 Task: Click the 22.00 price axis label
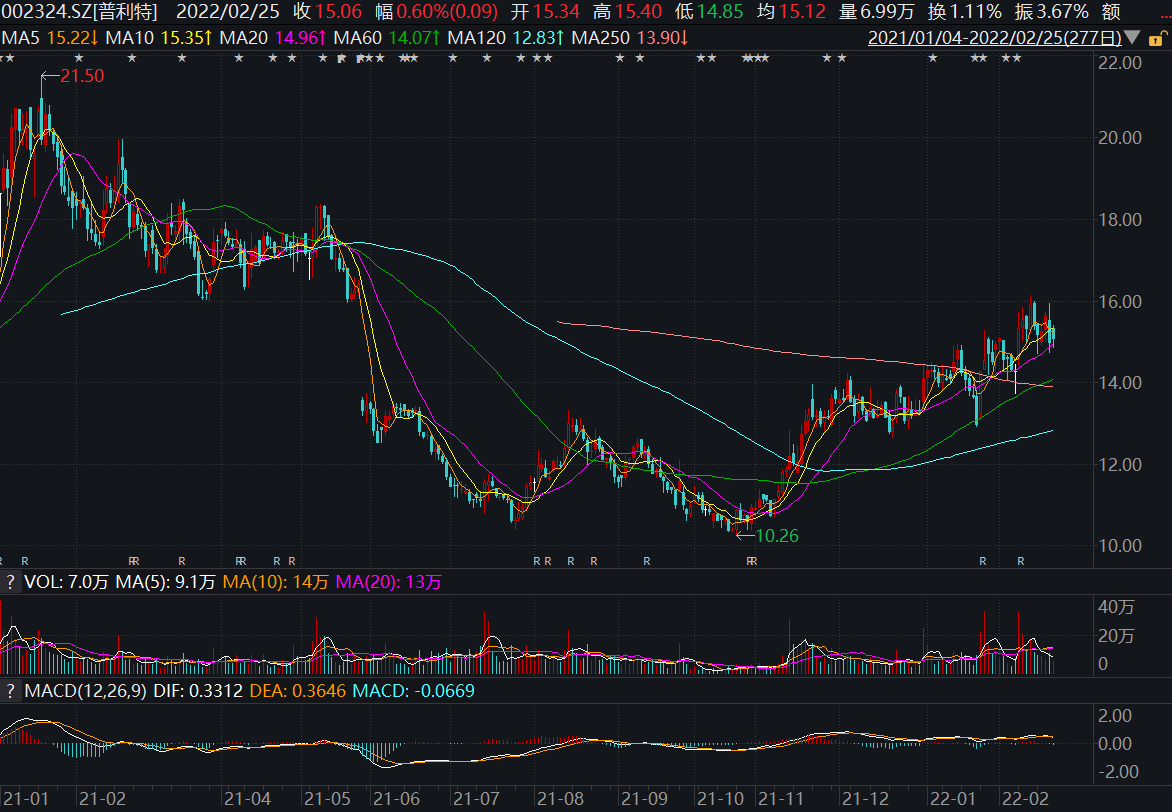(1119, 62)
